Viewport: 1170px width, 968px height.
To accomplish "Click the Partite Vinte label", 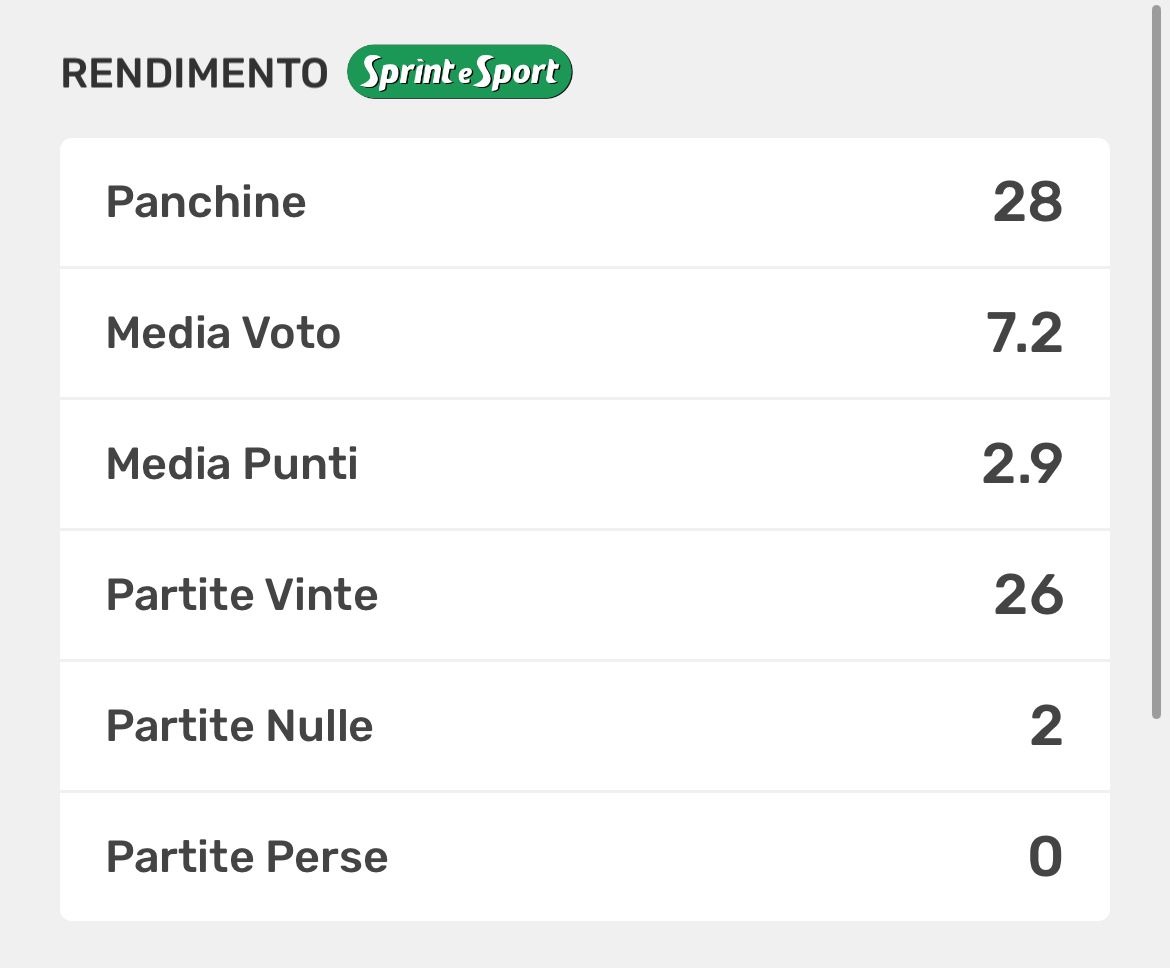I will [242, 595].
